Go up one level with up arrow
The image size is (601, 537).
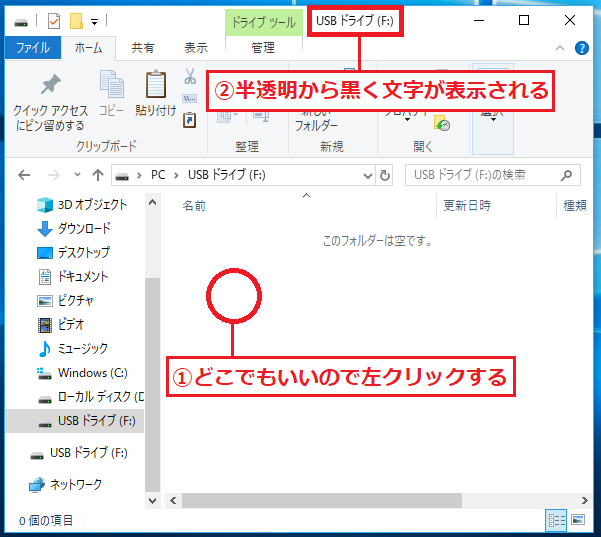pyautogui.click(x=98, y=175)
